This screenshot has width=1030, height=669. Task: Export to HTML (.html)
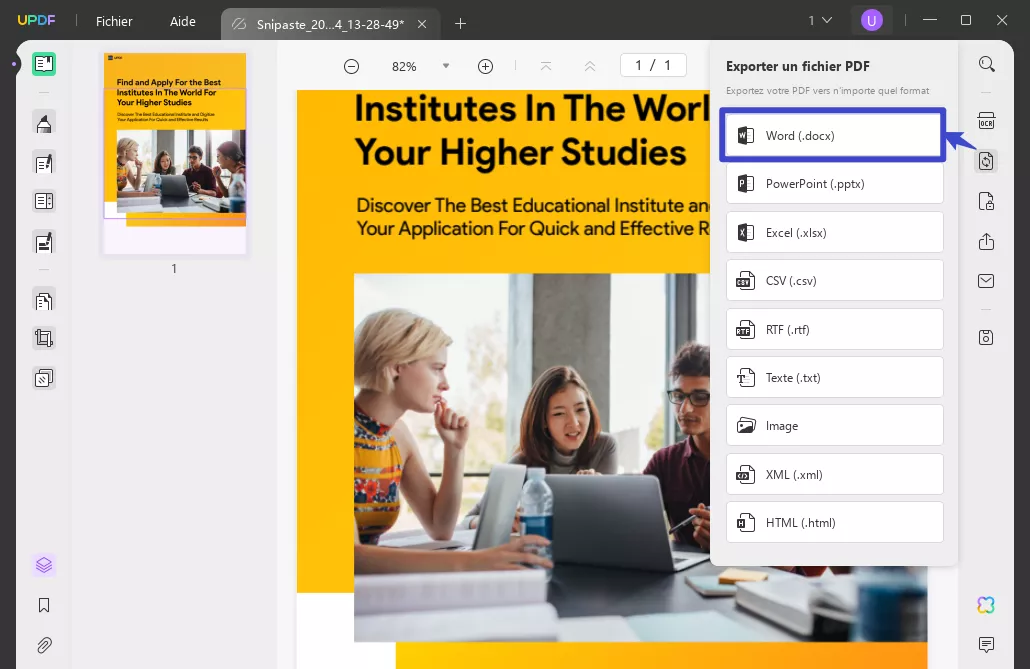pos(834,522)
